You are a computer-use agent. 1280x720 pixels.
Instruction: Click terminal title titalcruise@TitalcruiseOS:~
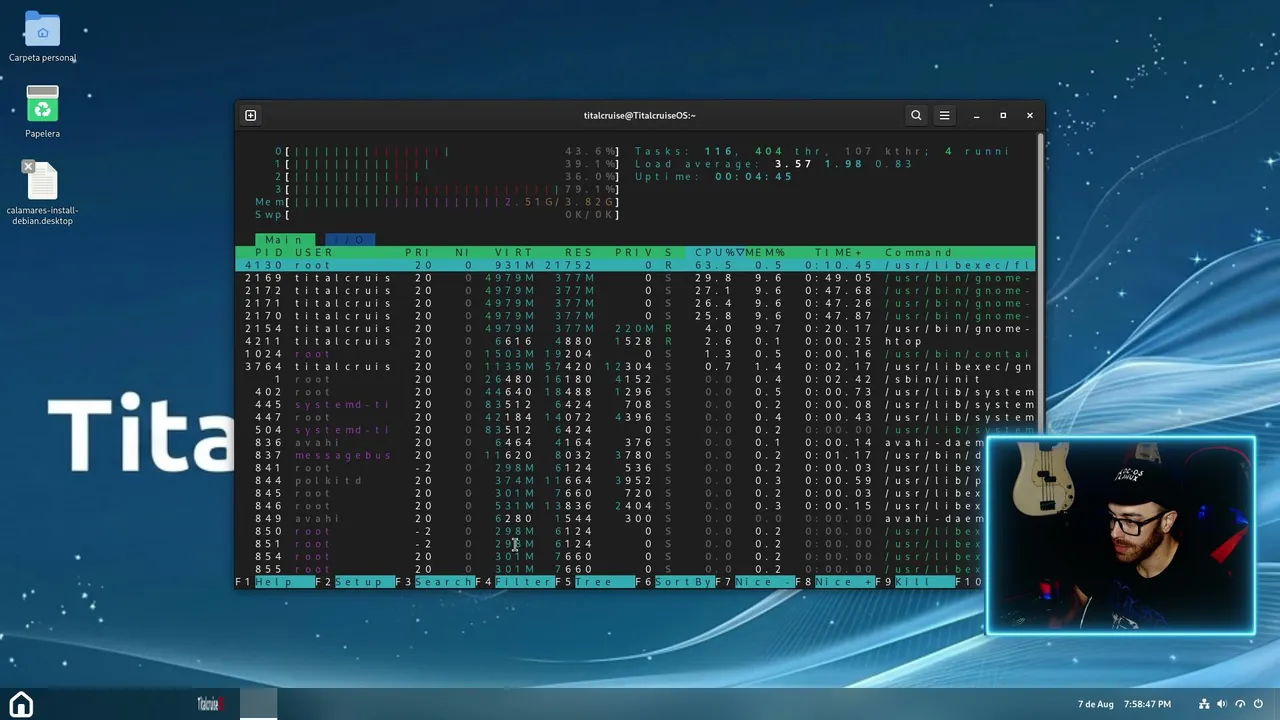pyautogui.click(x=640, y=115)
